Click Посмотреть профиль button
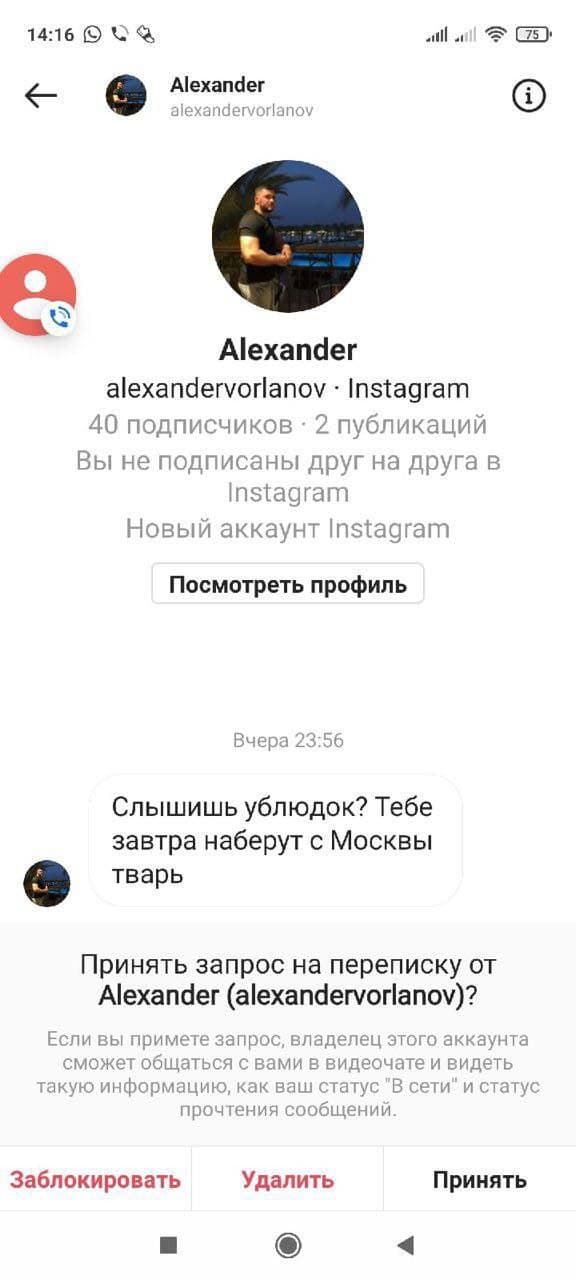Screen dimensions: 576x1280 (288, 584)
